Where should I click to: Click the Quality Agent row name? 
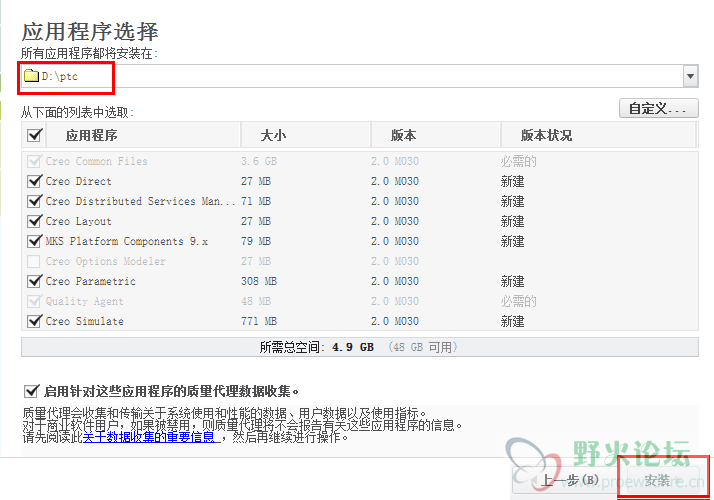84,301
